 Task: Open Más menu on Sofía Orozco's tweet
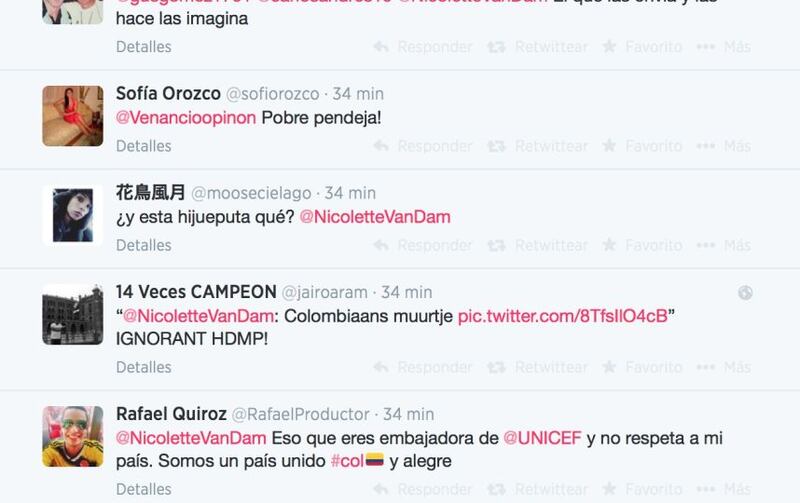point(723,146)
